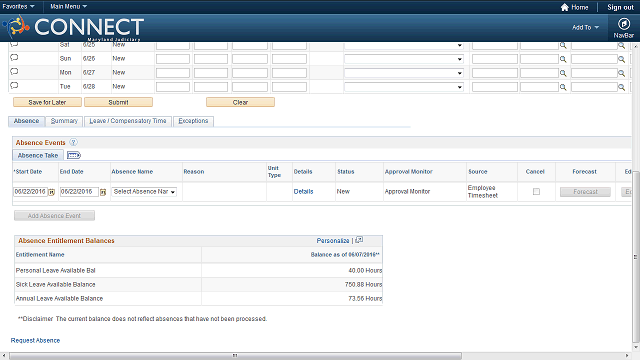Expand the Favorites dropdown menu

[18, 7]
